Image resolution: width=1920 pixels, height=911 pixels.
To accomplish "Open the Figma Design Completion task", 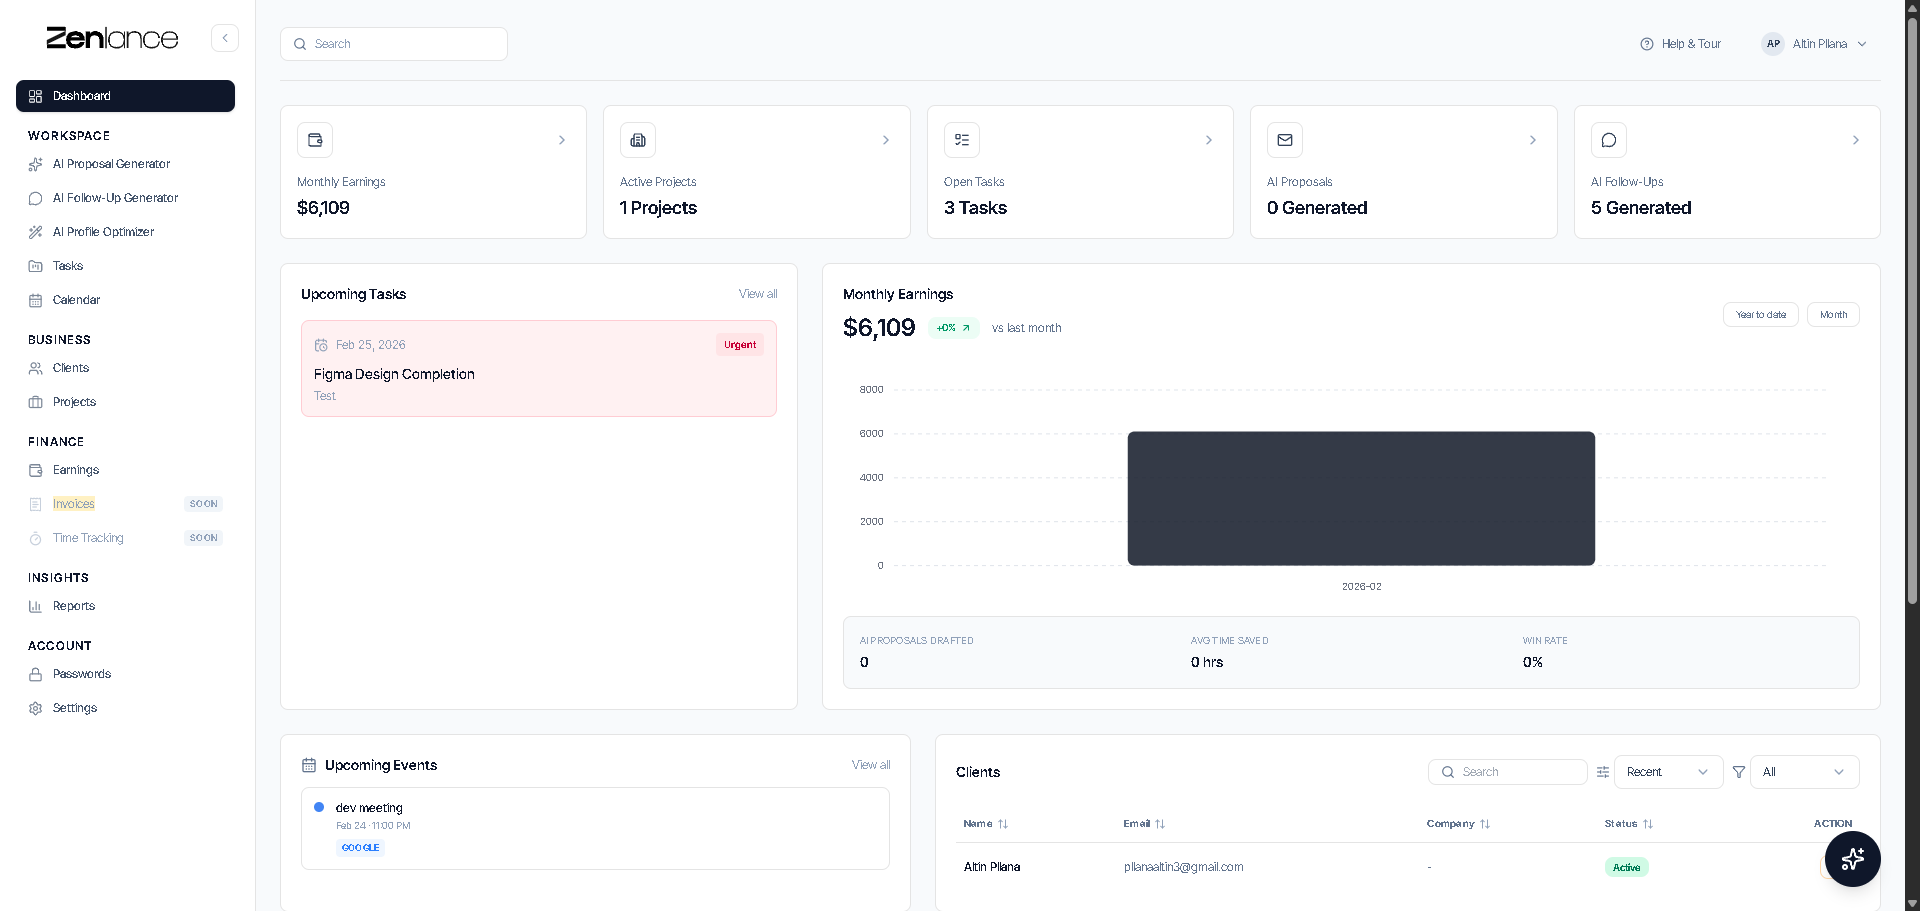I will [x=393, y=374].
